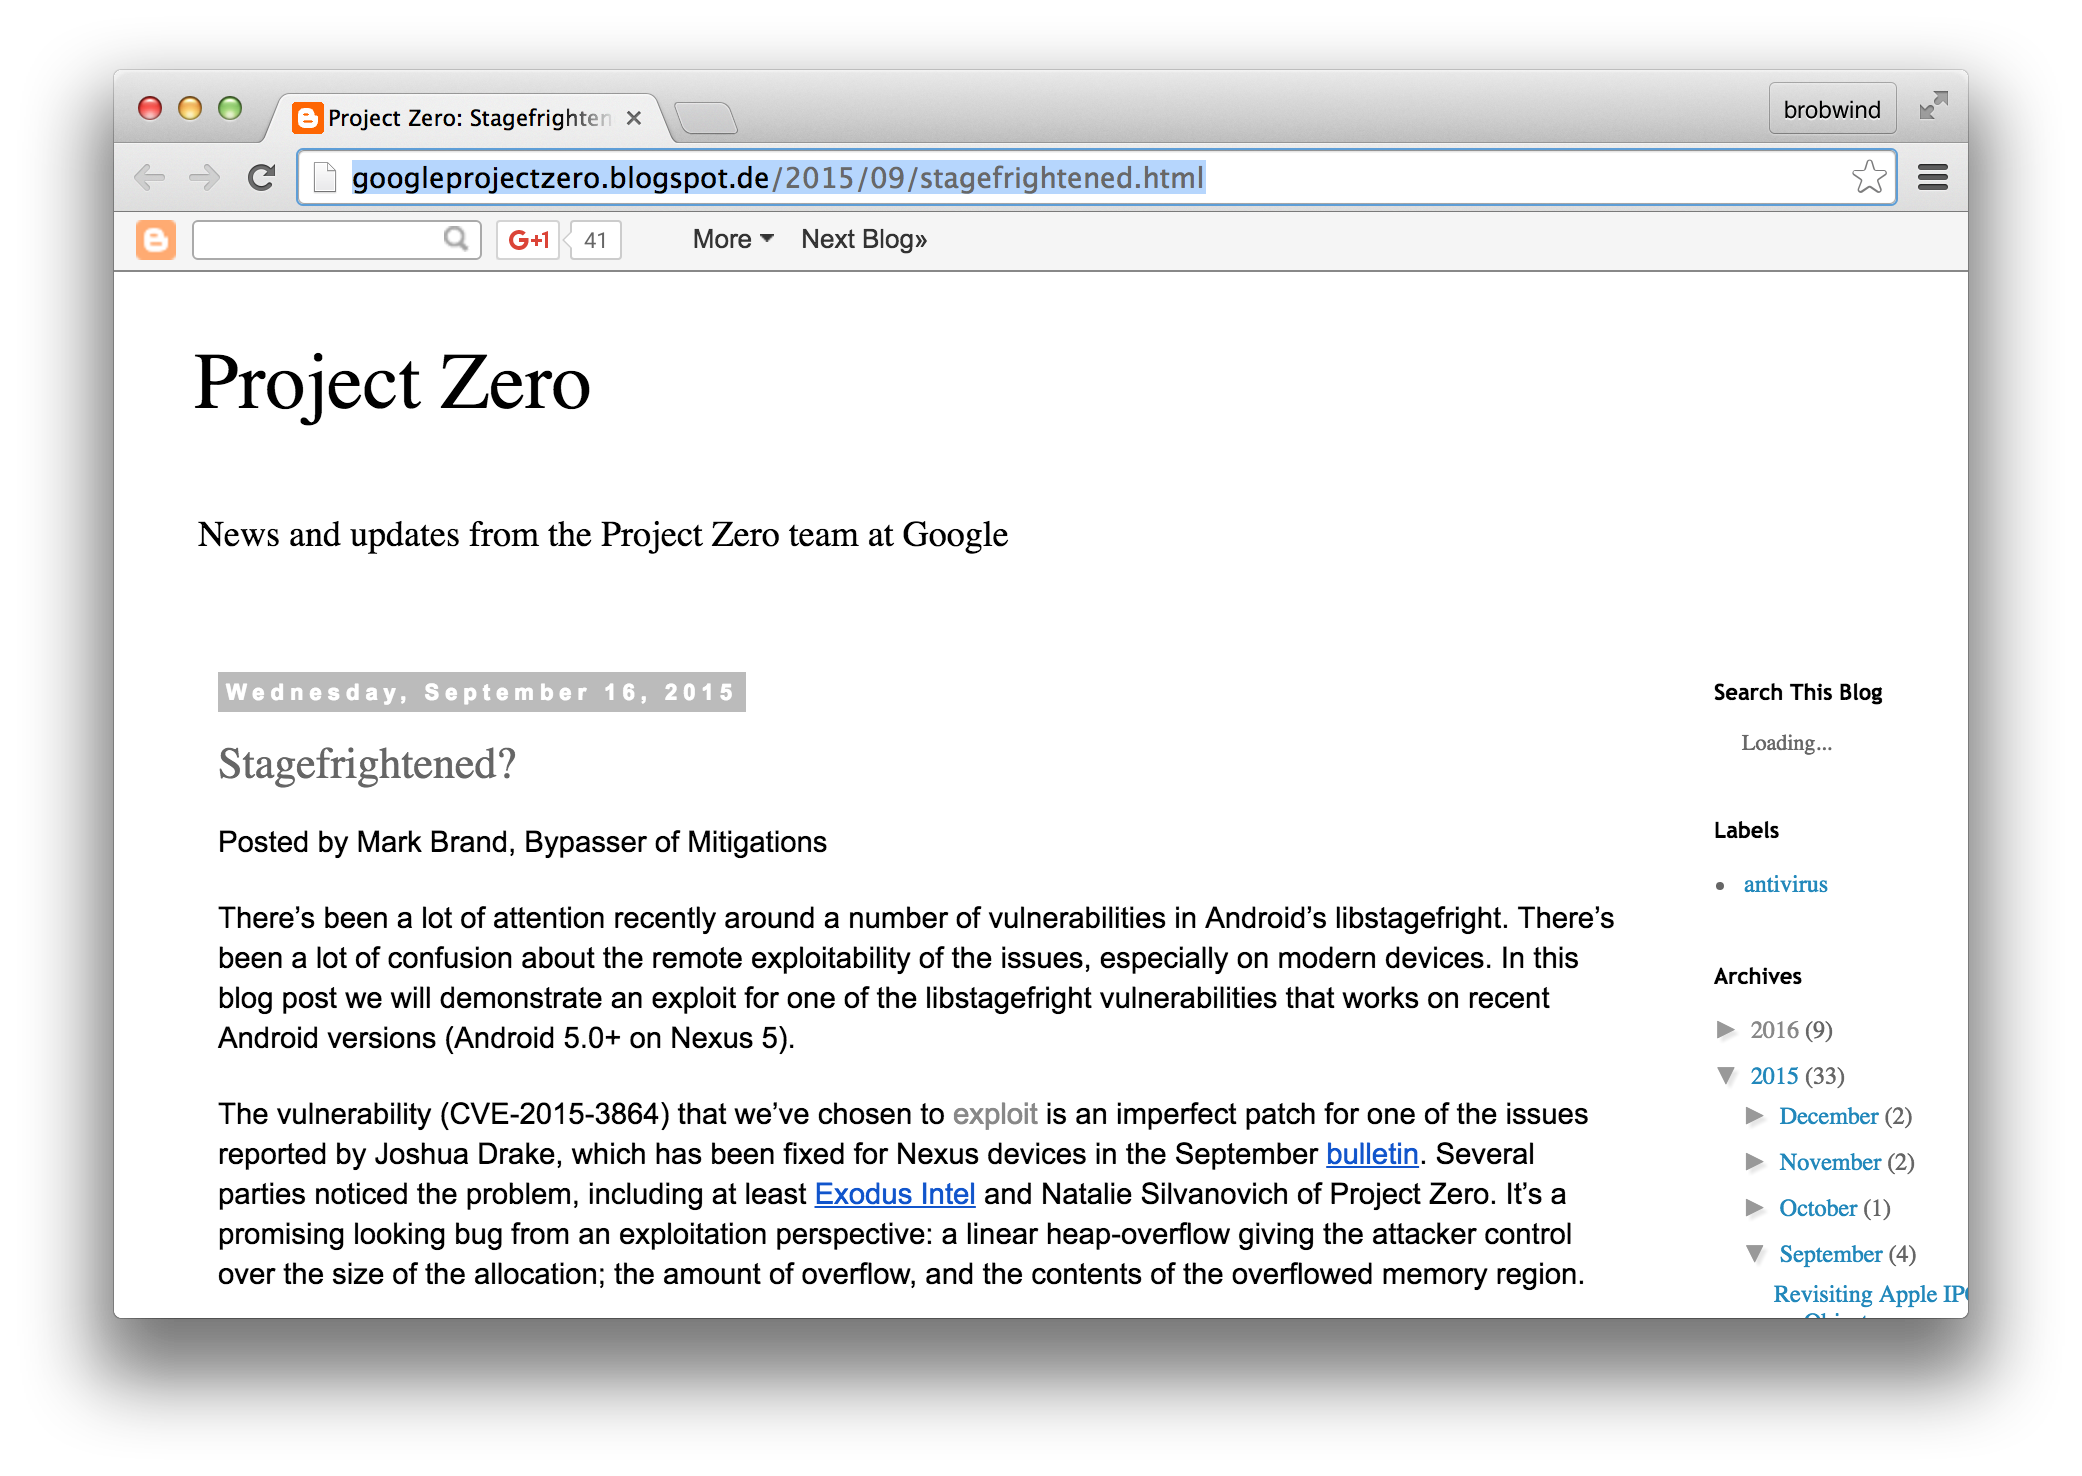Select the Project Zero: Stagefrightened tab

pos(468,118)
